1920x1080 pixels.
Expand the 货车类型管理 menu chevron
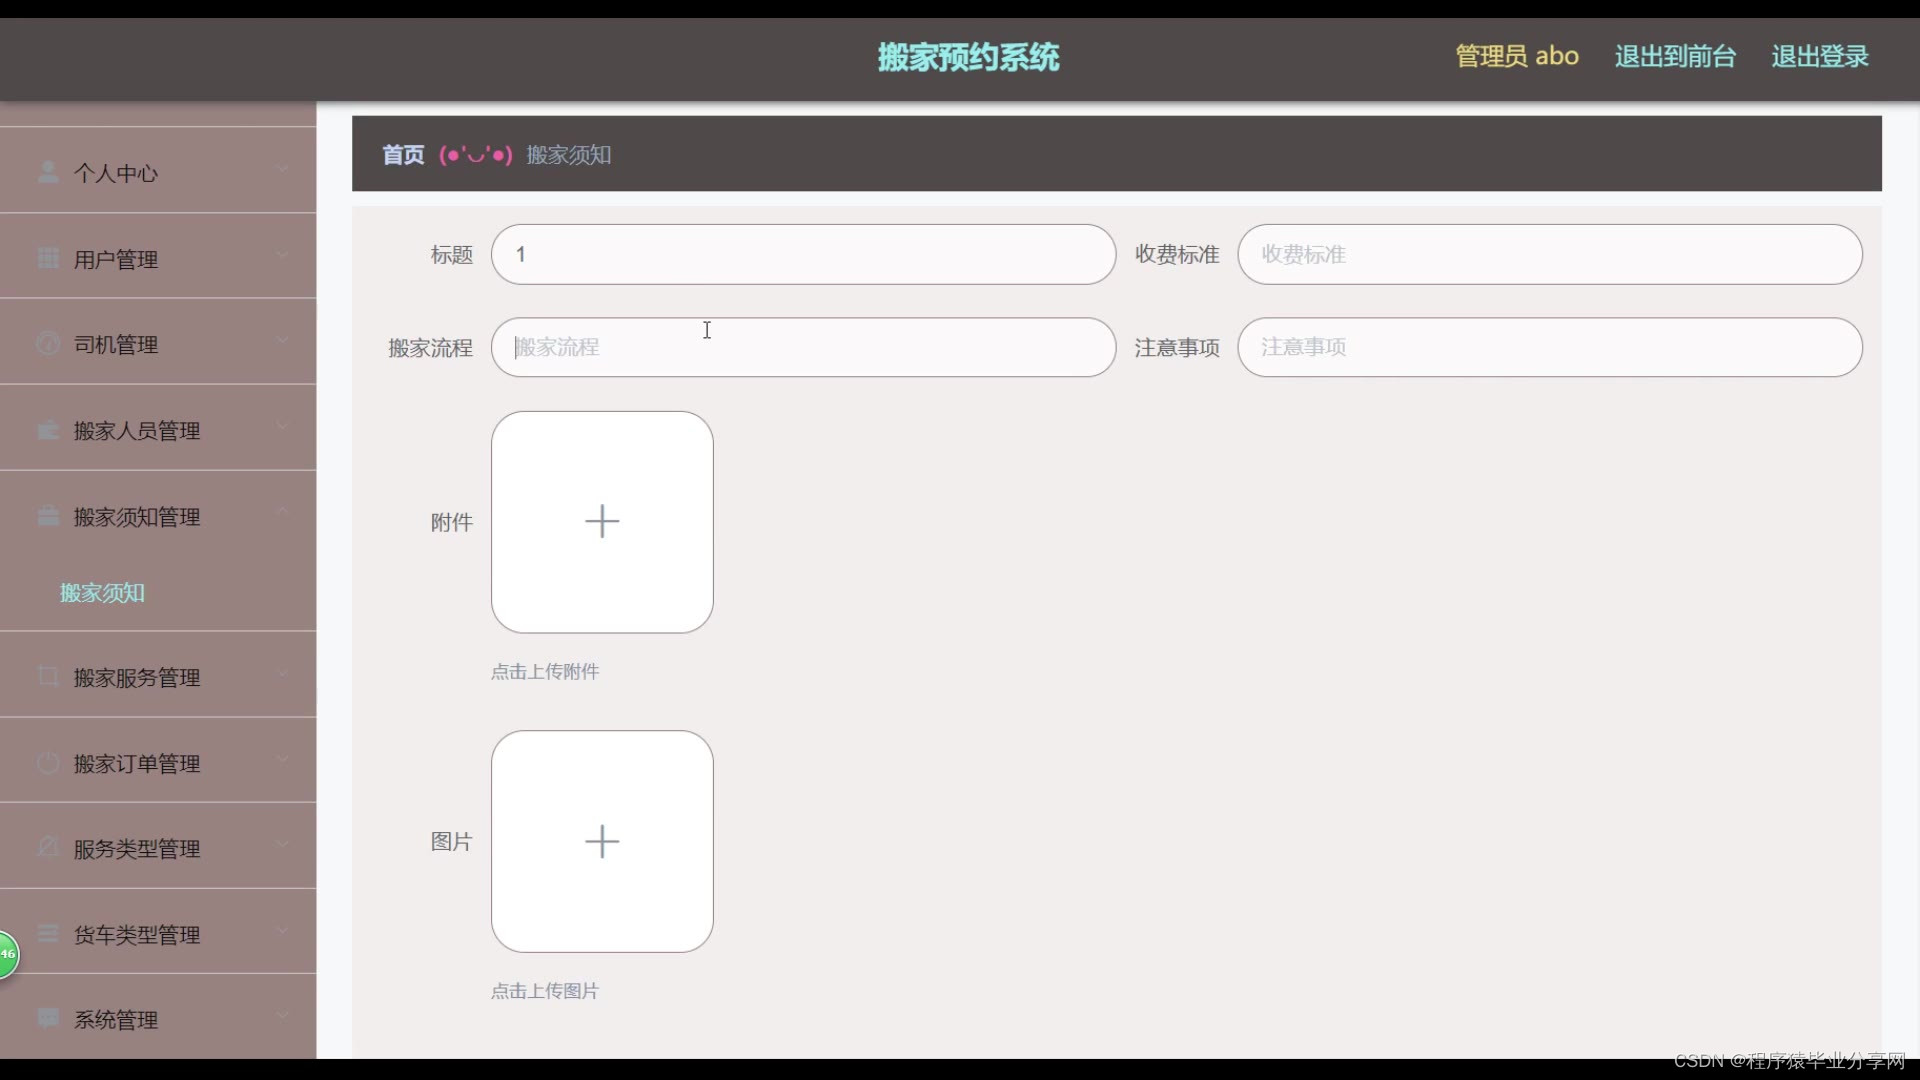point(282,931)
